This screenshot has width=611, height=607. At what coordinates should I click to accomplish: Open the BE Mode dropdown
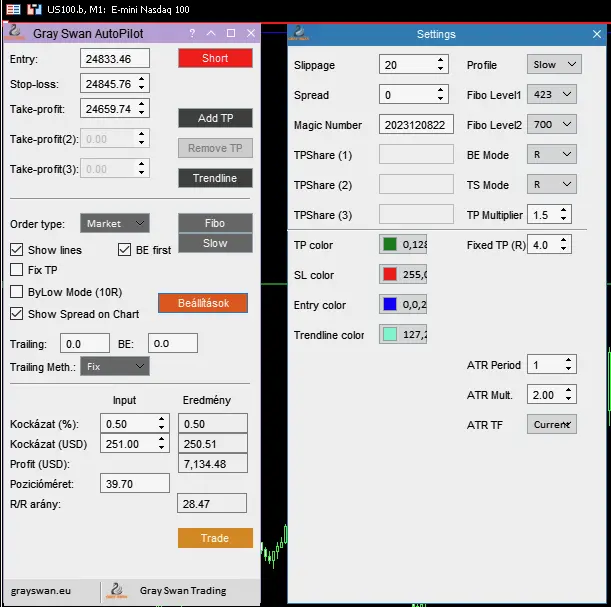coord(552,155)
